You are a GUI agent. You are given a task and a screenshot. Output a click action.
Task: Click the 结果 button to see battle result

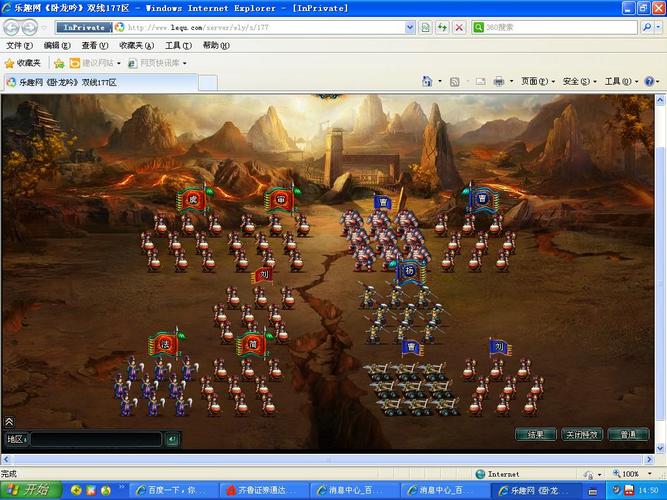[535, 435]
